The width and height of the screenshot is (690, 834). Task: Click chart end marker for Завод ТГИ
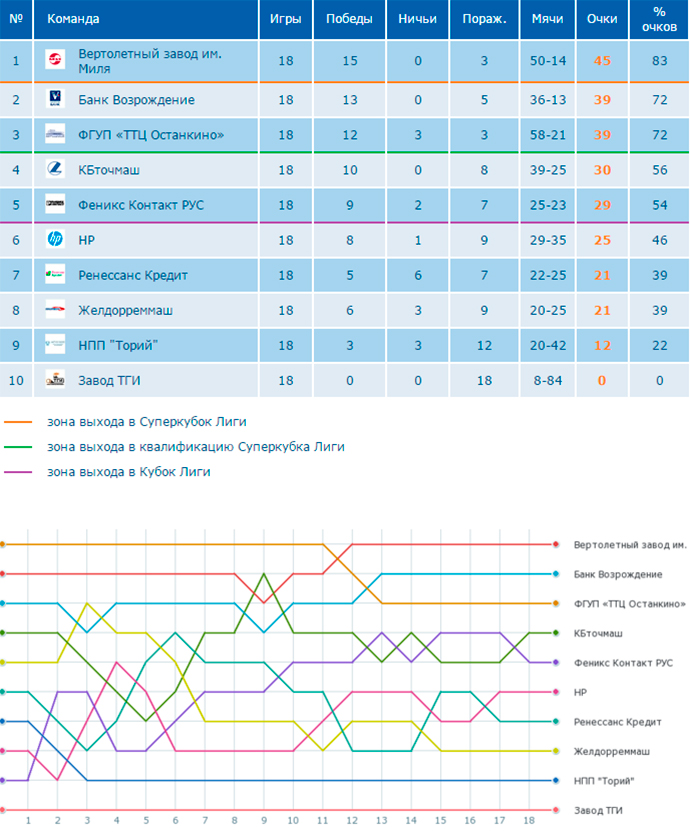(x=556, y=810)
